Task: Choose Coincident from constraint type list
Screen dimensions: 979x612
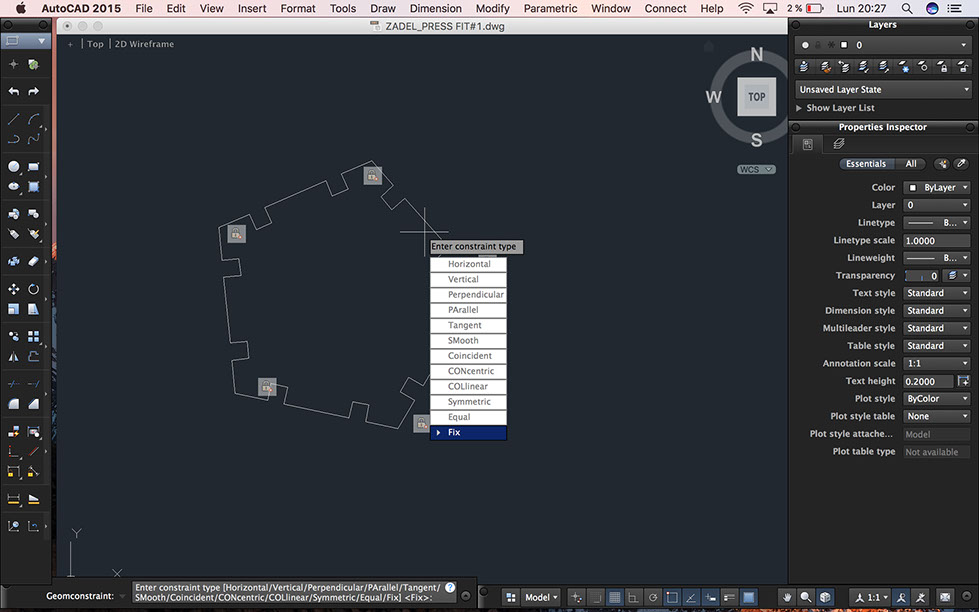Action: click(468, 356)
